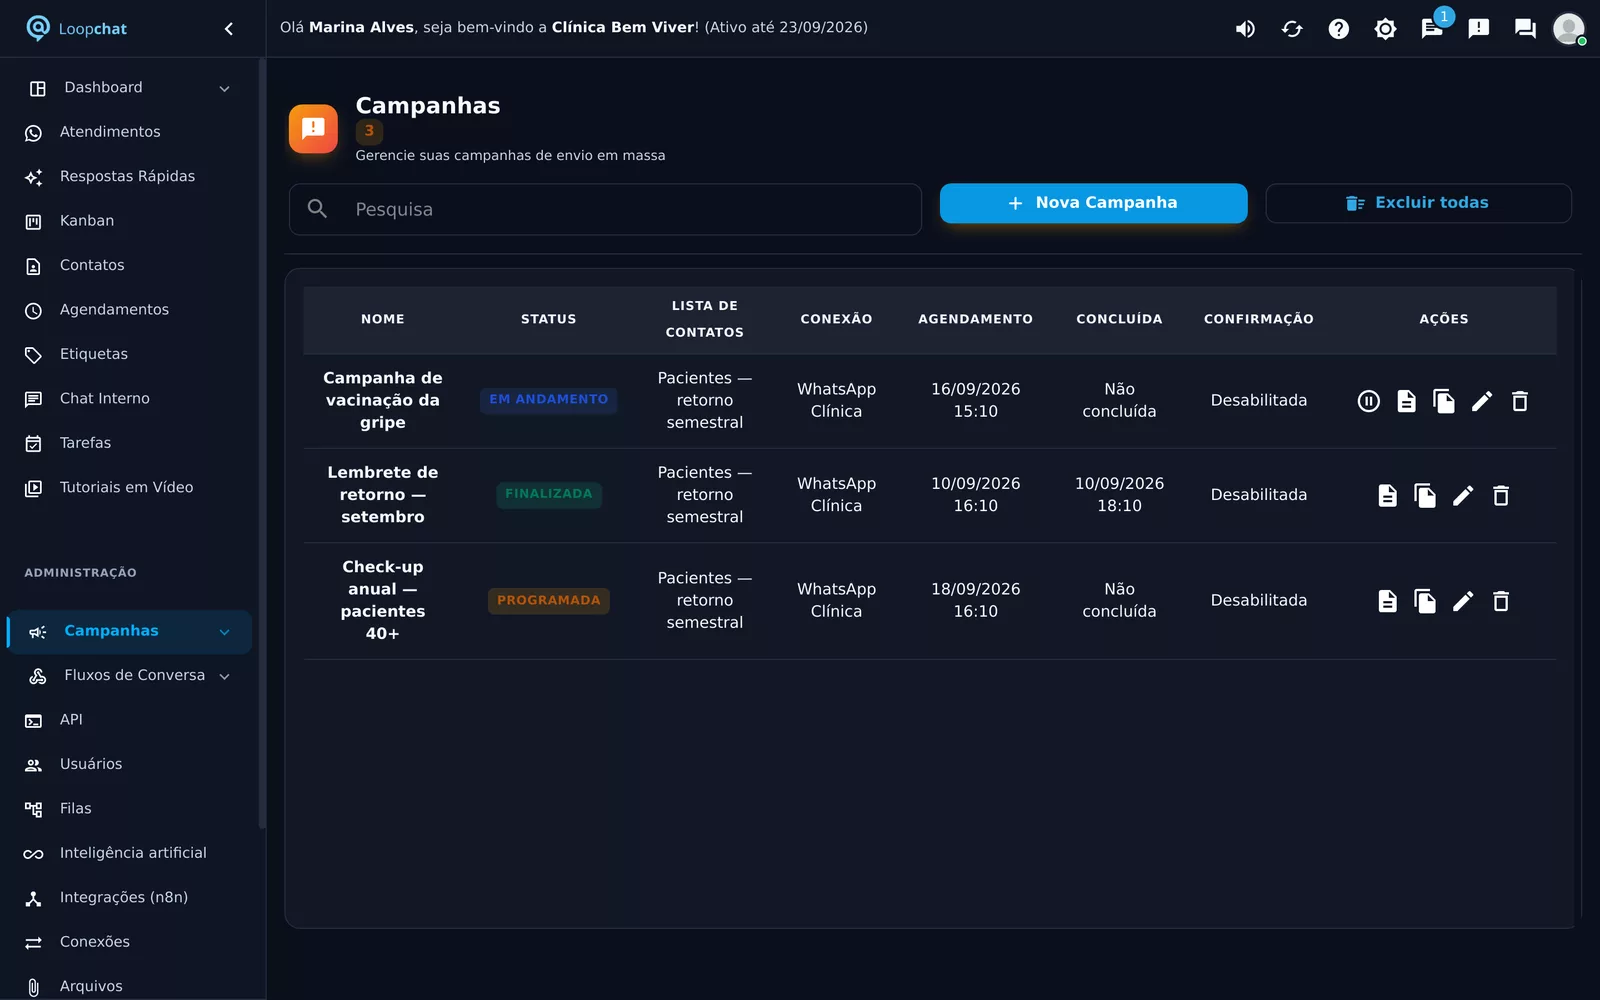
Task: Open Tutoriais em Vídeo
Action: point(130,488)
